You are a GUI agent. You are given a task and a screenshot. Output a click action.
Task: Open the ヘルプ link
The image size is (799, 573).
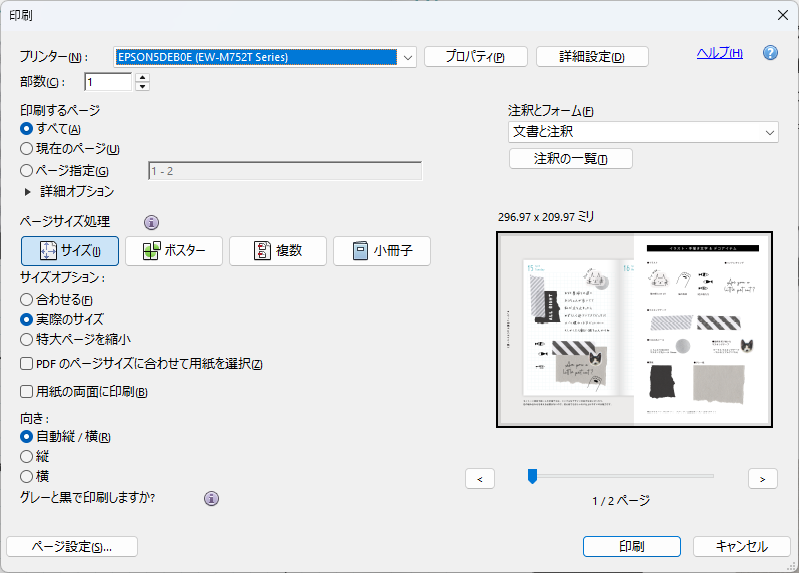[719, 53]
